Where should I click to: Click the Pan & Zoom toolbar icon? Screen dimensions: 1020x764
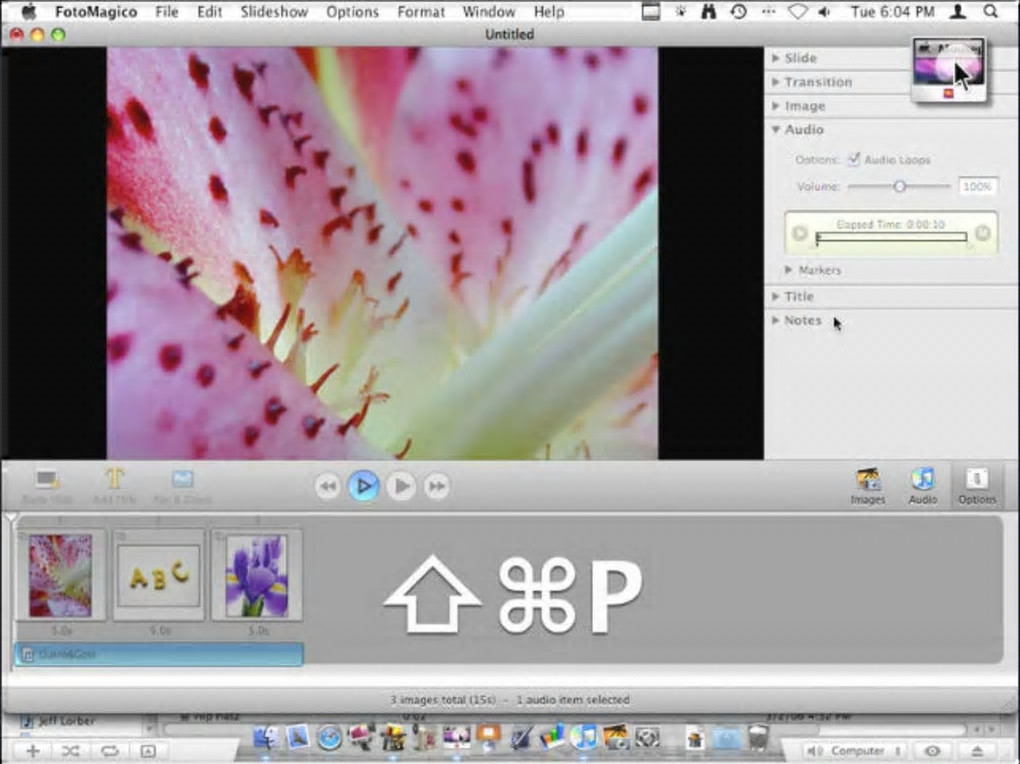tap(182, 485)
